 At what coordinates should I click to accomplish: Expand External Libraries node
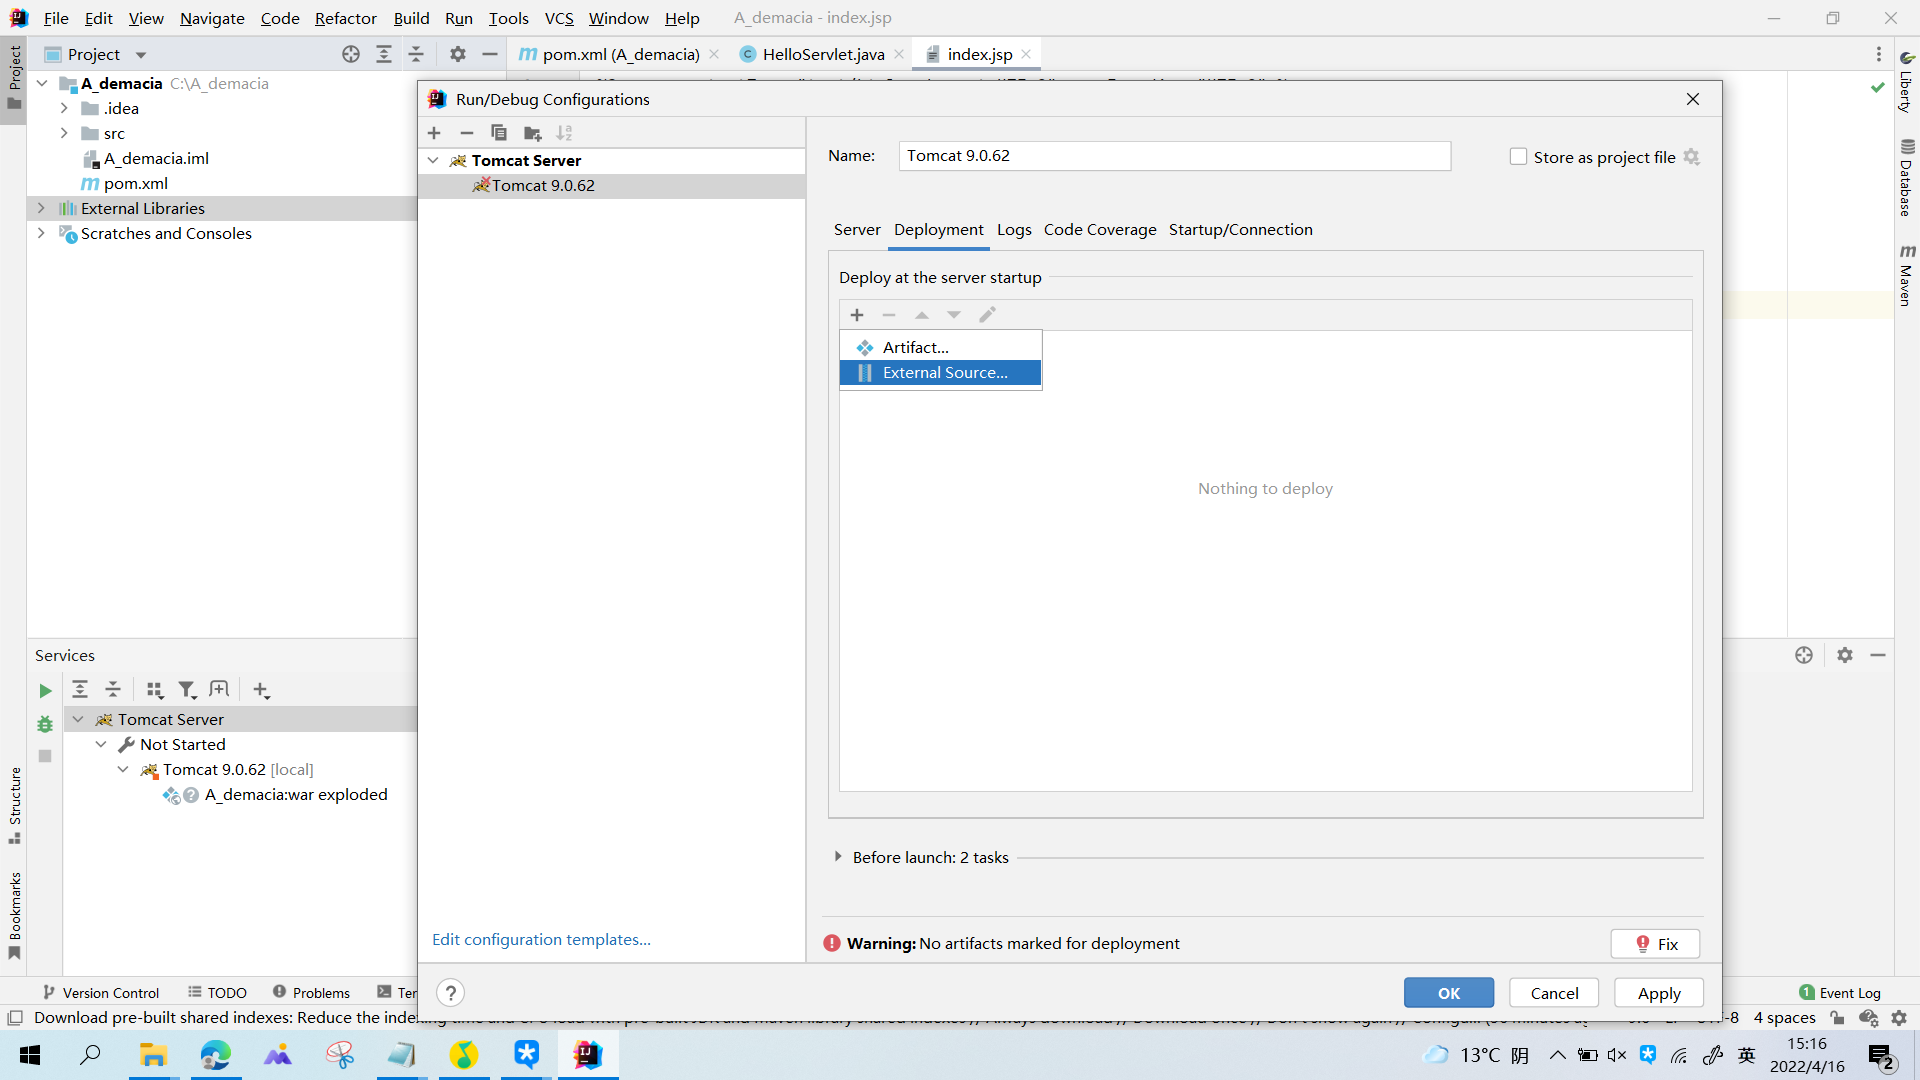(x=41, y=208)
